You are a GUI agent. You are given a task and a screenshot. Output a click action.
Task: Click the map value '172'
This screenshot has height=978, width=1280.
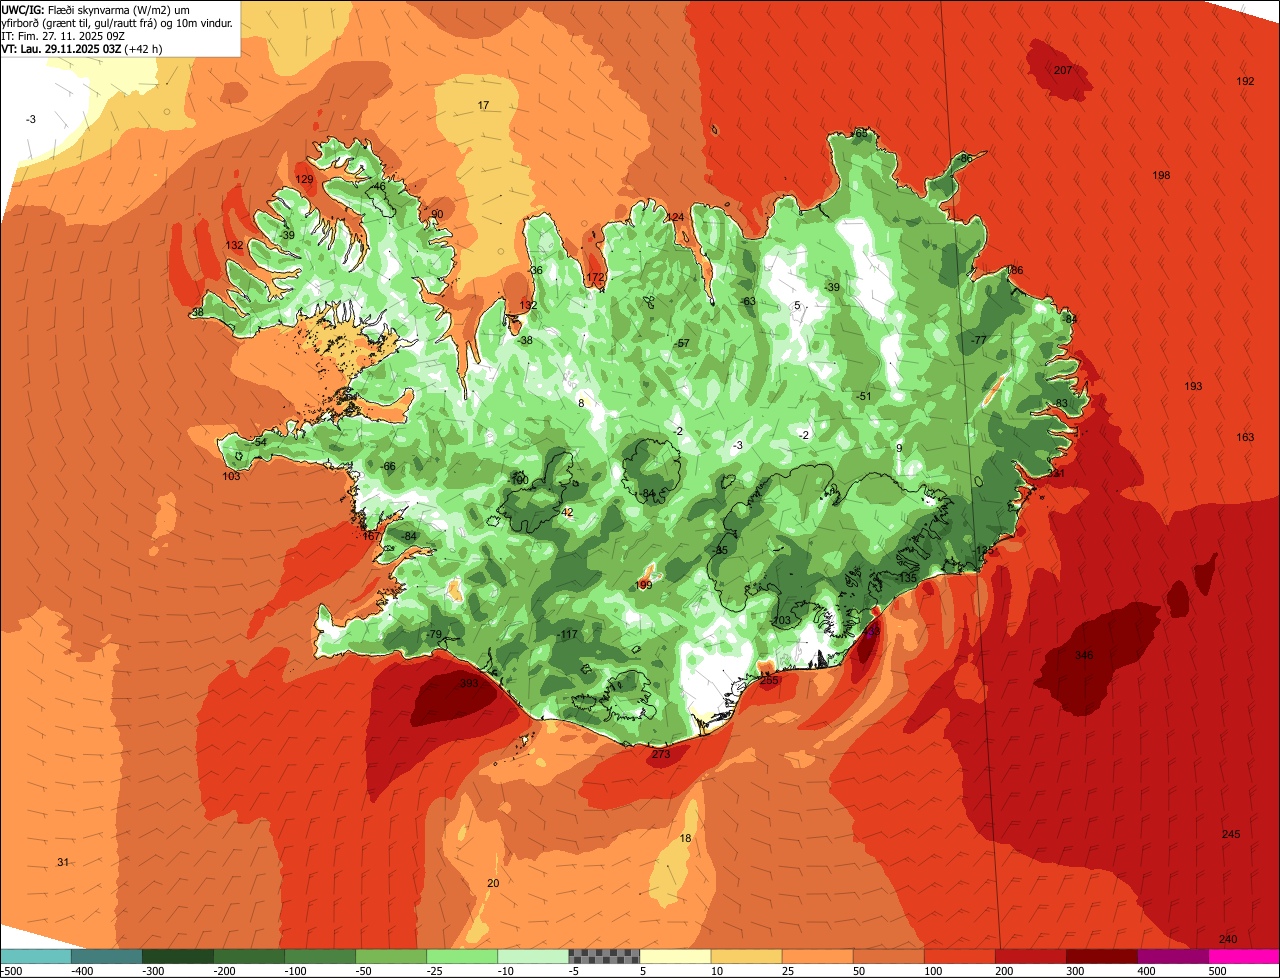pos(596,277)
